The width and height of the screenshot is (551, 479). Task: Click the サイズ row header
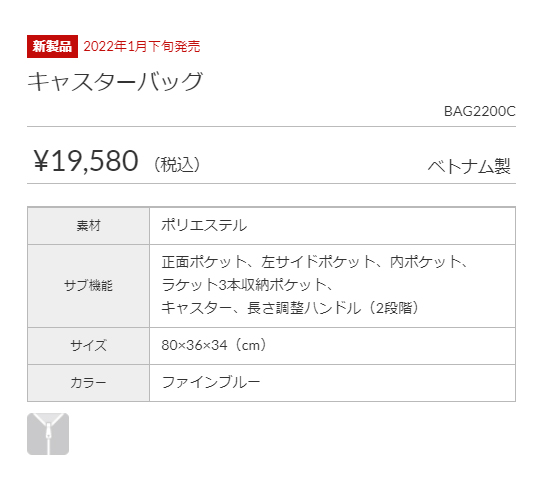pos(89,345)
